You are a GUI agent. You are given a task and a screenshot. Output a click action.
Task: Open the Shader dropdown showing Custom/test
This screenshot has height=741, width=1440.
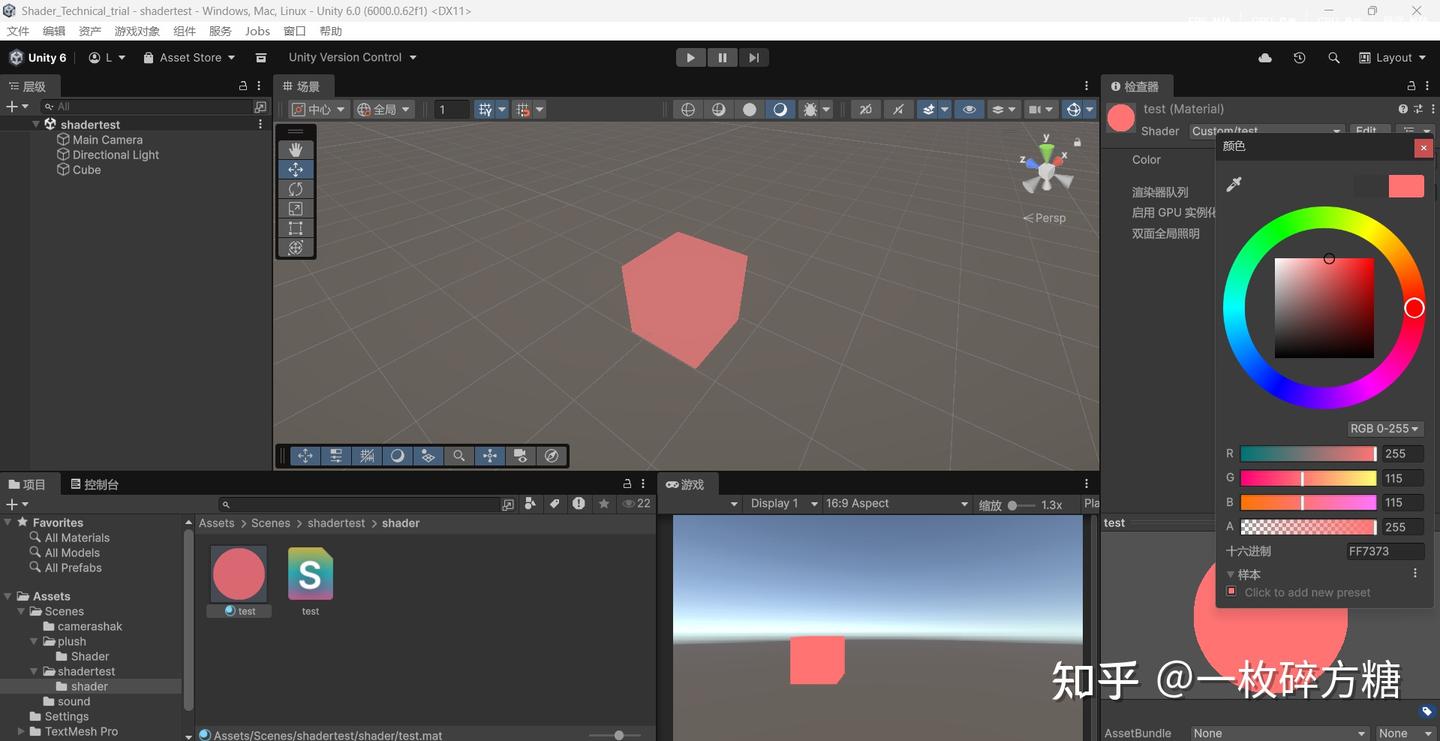click(1265, 130)
